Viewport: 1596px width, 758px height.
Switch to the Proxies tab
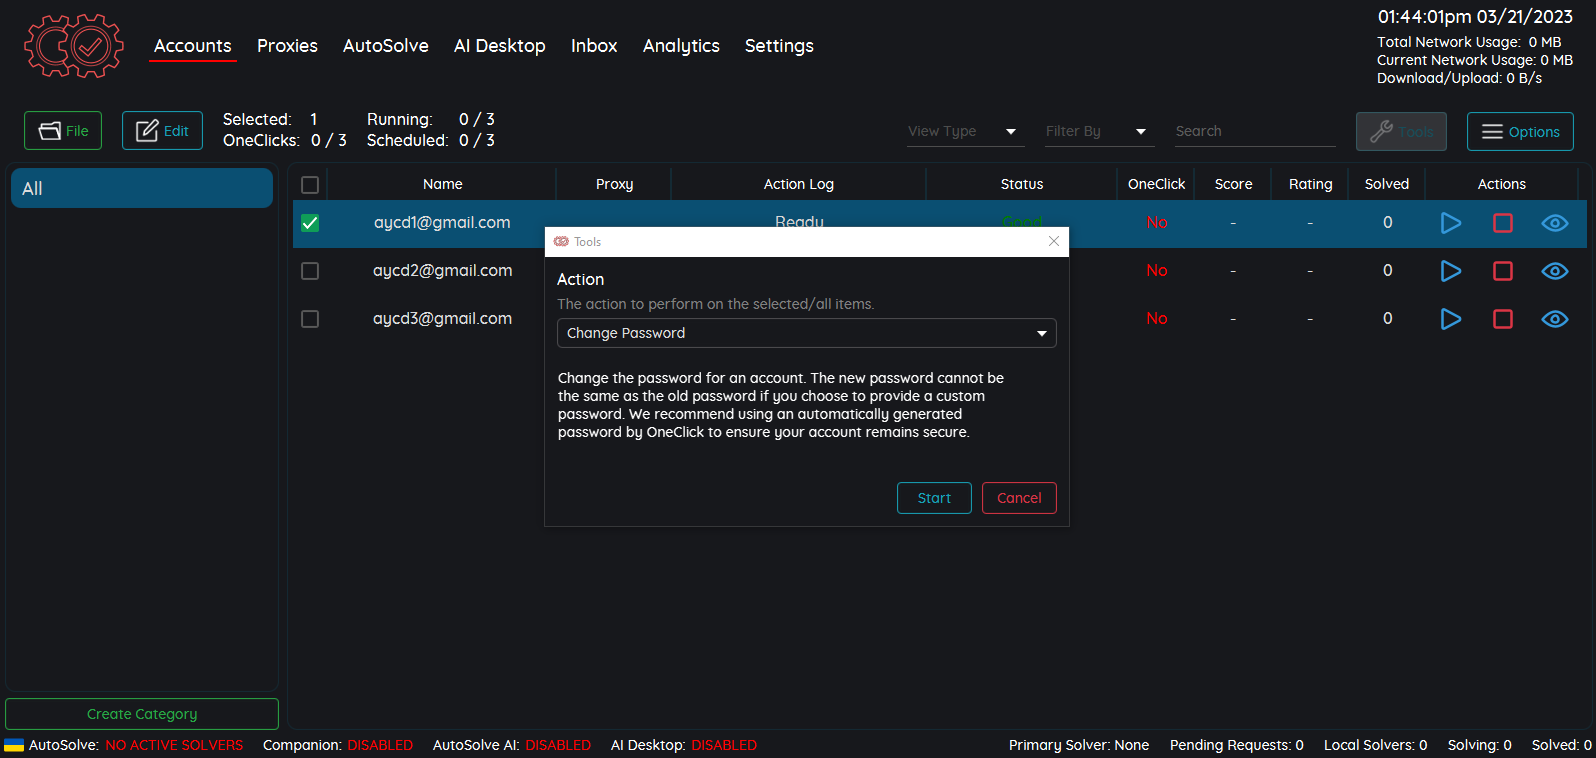point(287,46)
